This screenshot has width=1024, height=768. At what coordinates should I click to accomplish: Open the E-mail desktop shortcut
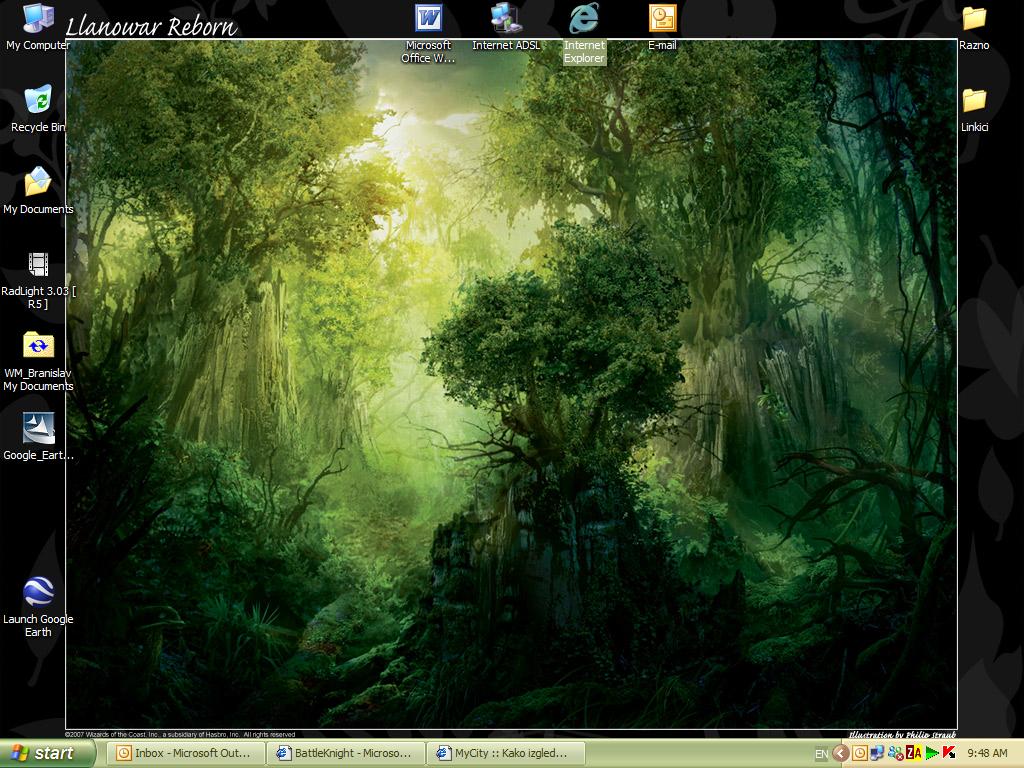(662, 20)
